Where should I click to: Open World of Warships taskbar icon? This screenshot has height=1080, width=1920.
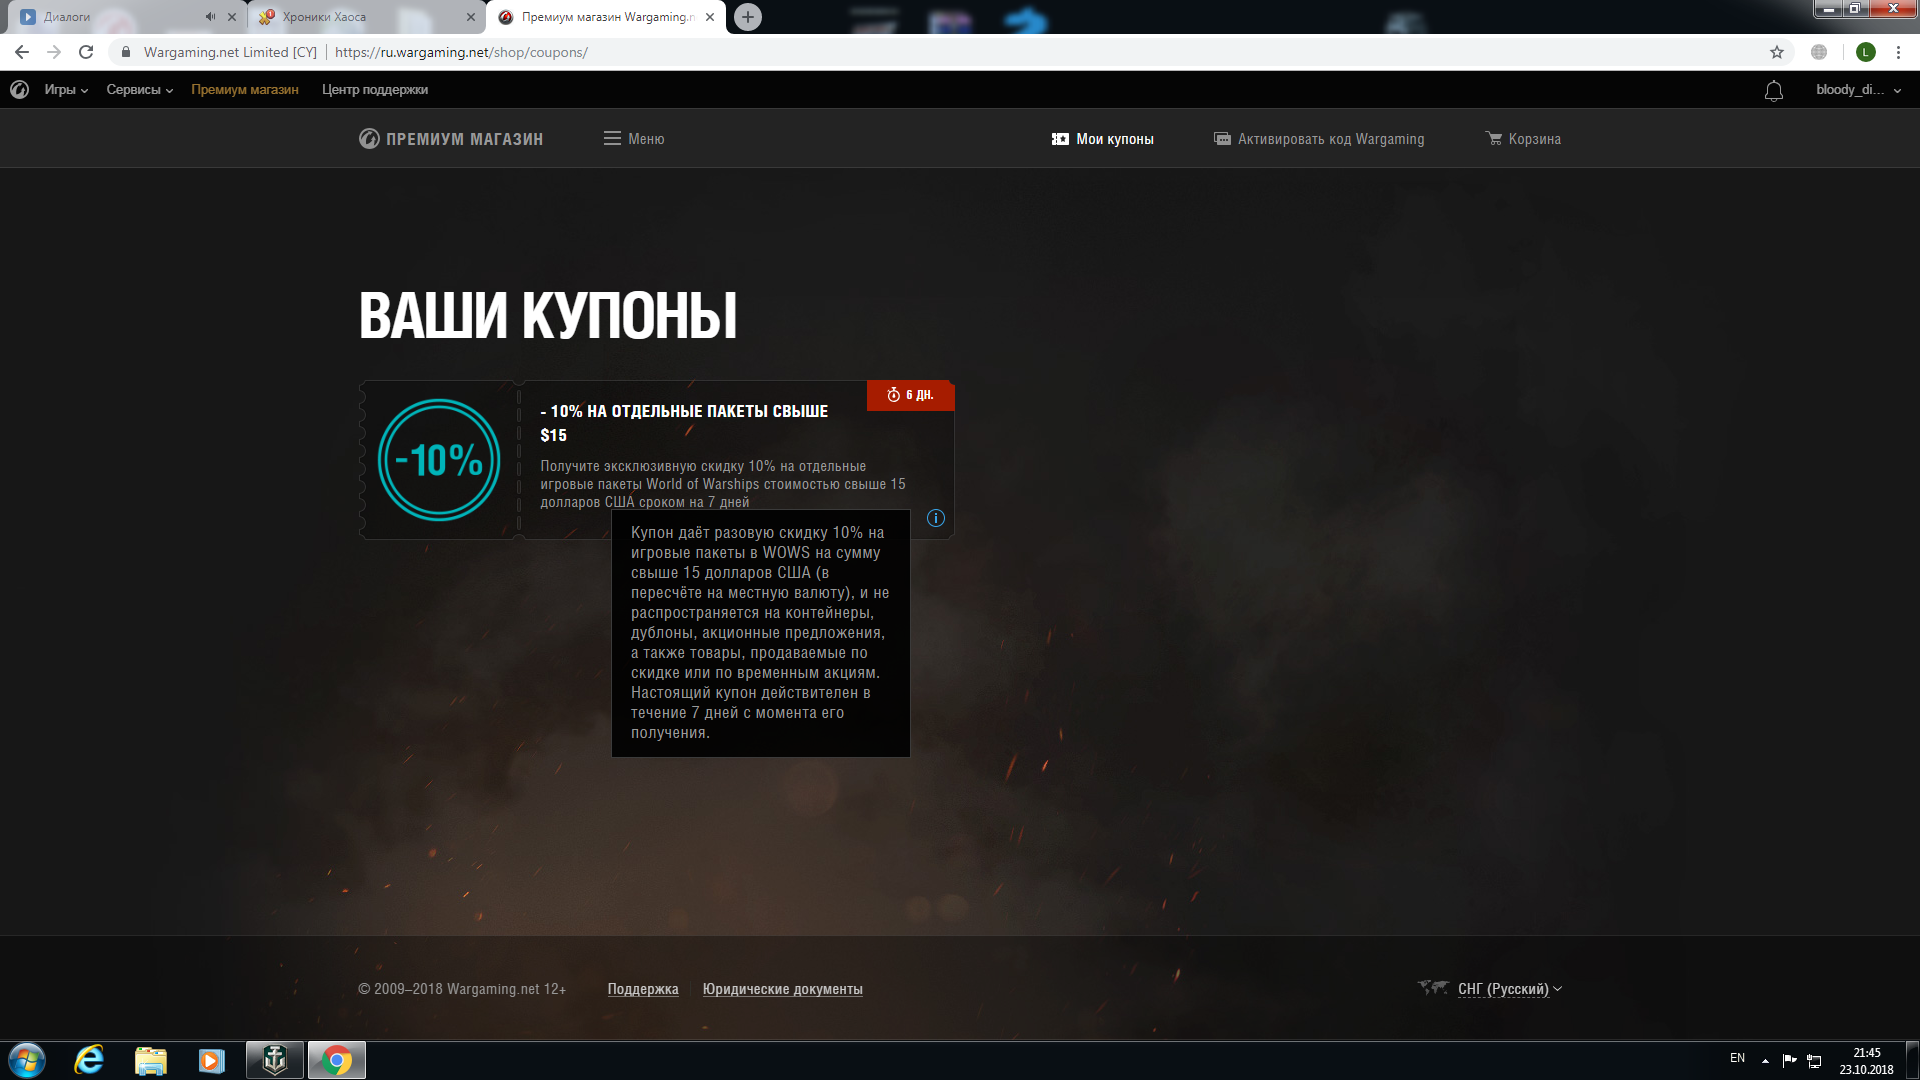coord(275,1060)
